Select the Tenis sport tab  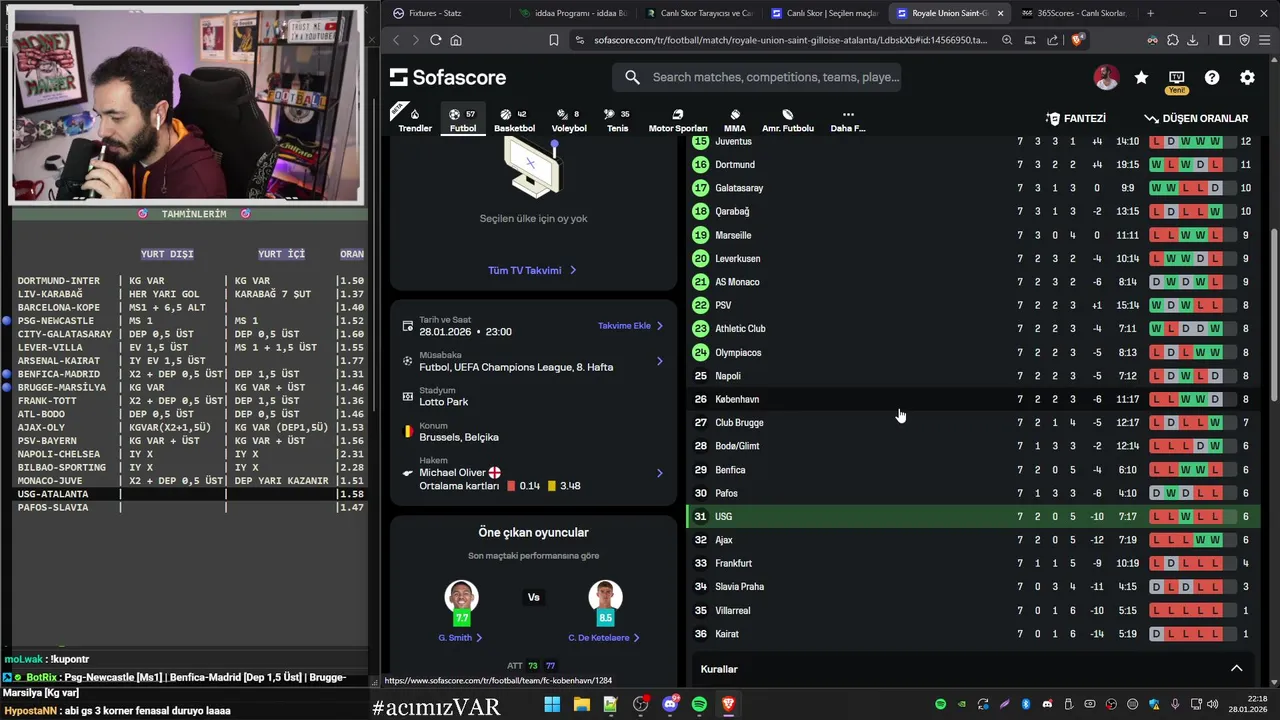(617, 120)
